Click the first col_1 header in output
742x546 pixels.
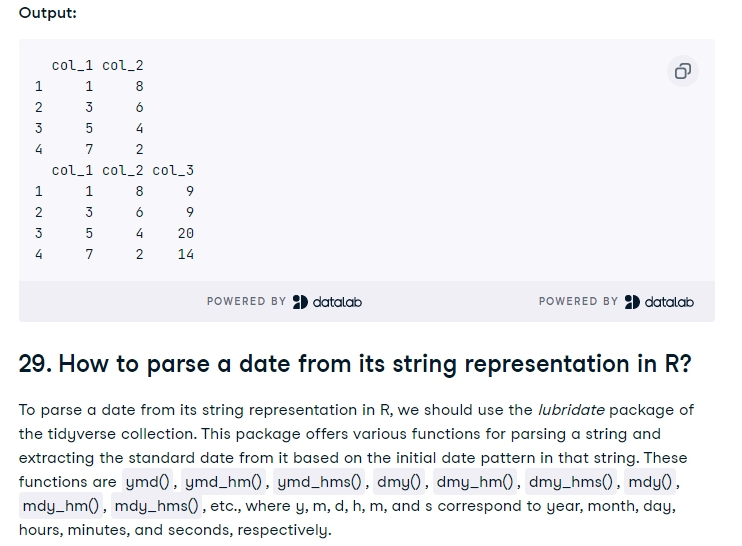click(x=72, y=65)
